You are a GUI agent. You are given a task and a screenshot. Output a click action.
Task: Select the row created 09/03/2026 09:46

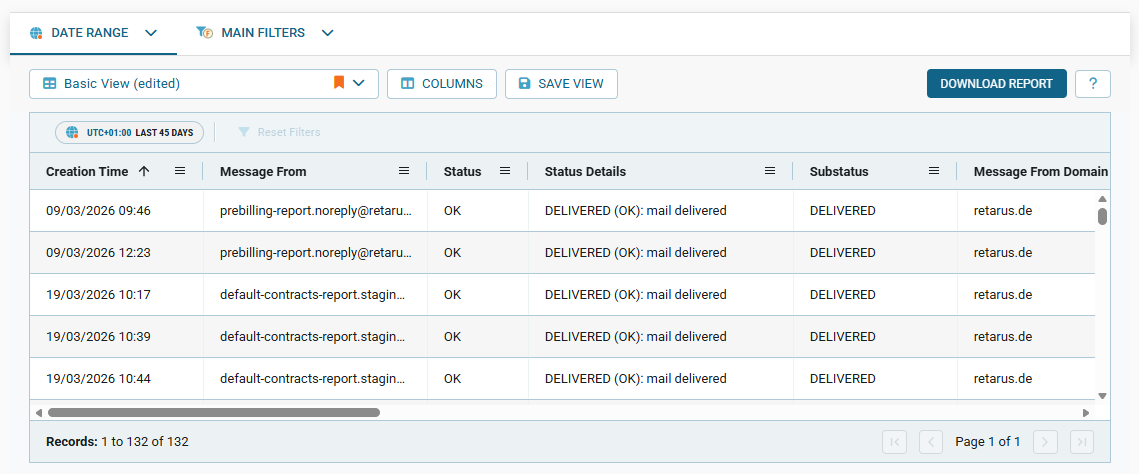pyautogui.click(x=562, y=211)
